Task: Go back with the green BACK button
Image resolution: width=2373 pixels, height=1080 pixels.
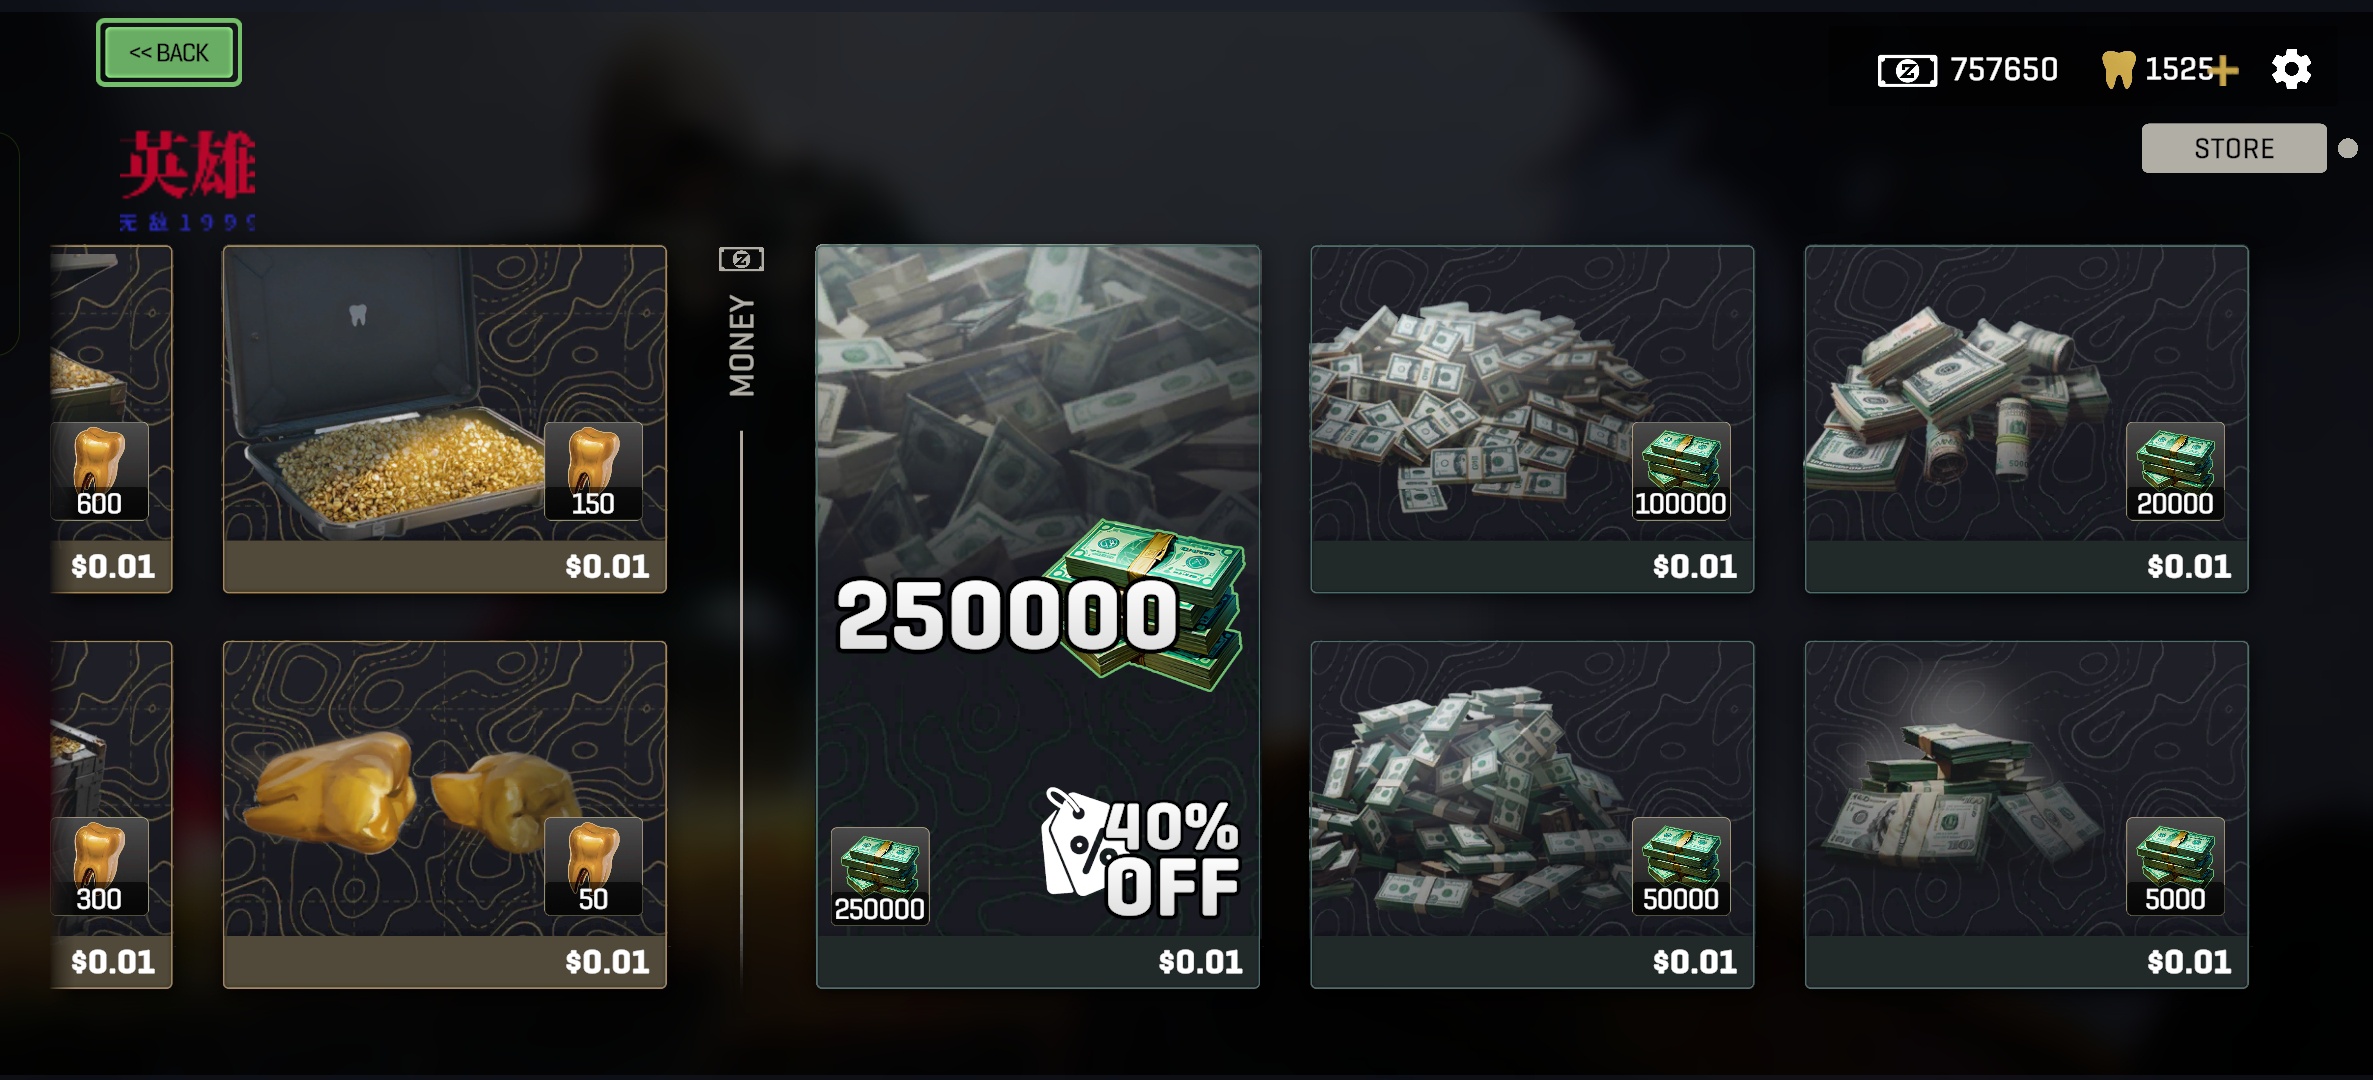Action: click(x=169, y=53)
